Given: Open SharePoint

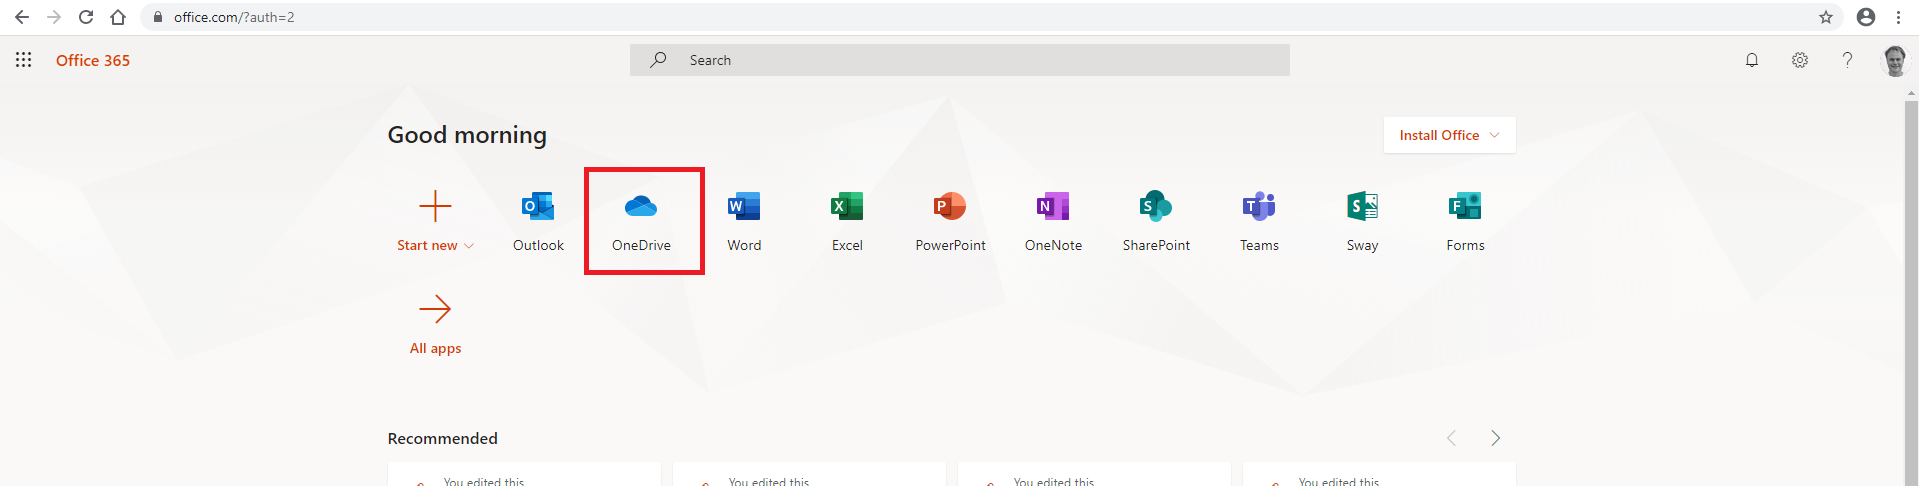Looking at the screenshot, I should point(1156,221).
